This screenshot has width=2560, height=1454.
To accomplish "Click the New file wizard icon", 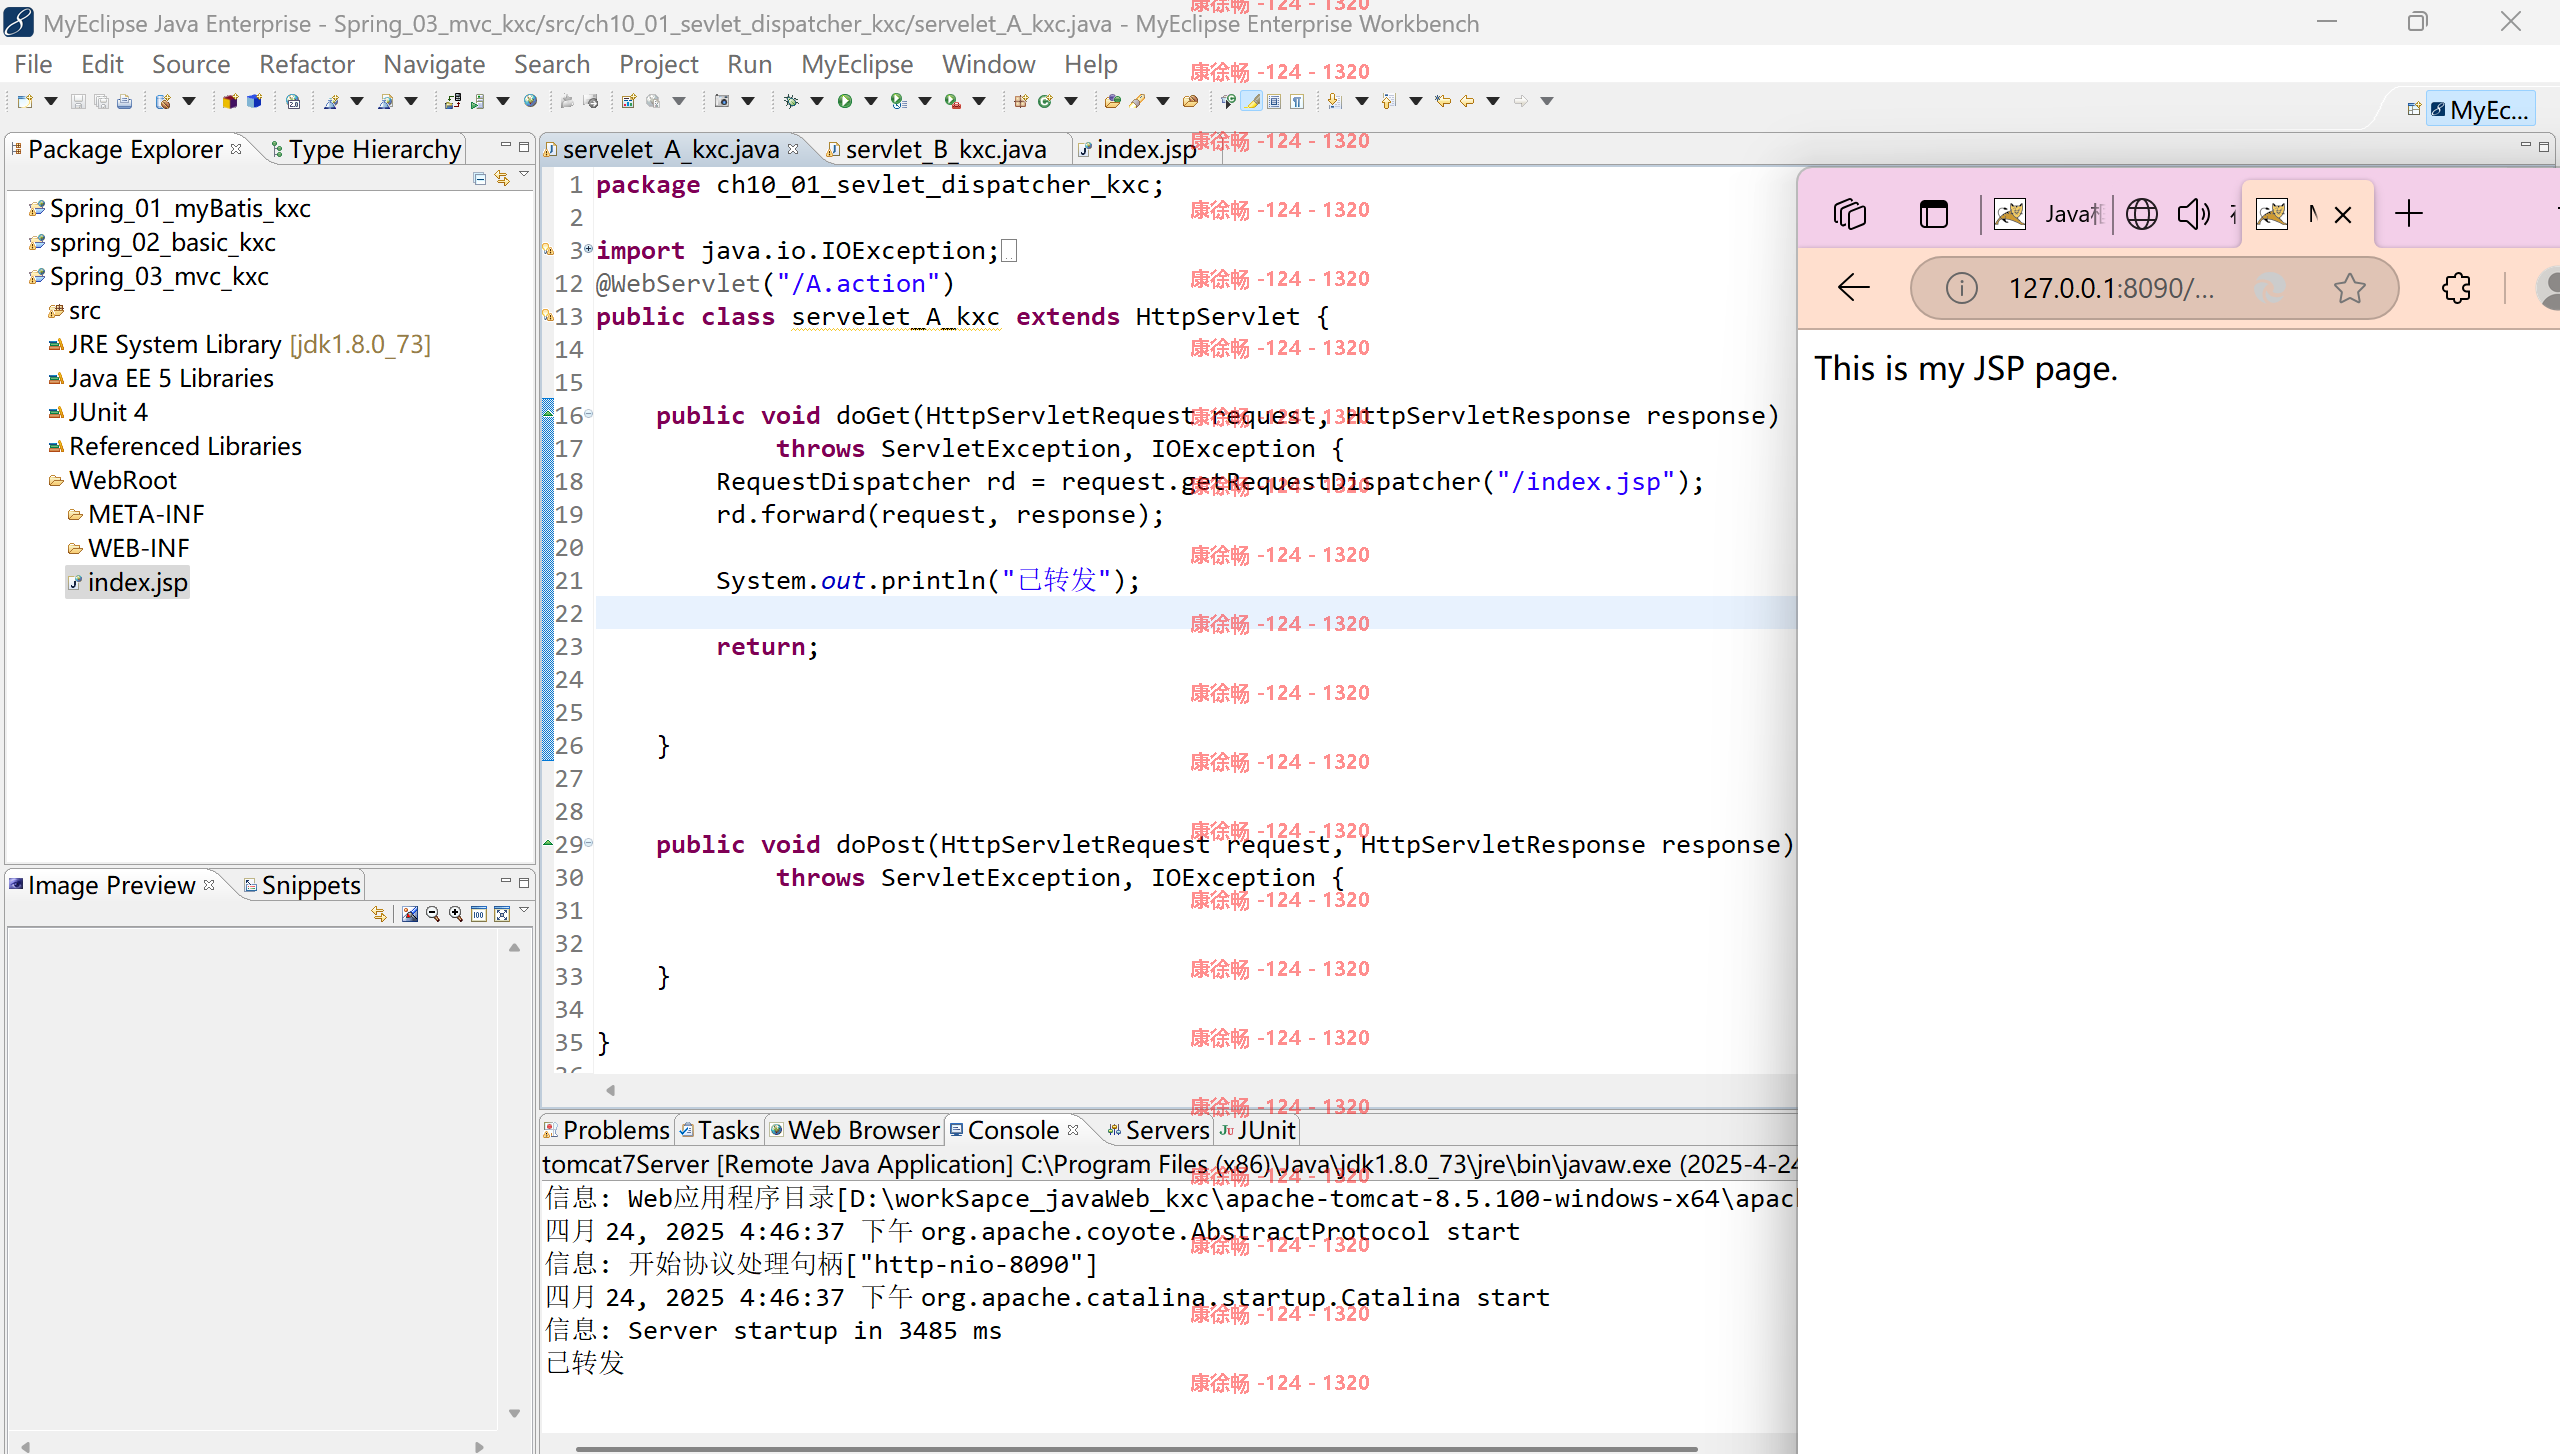I will click(25, 101).
